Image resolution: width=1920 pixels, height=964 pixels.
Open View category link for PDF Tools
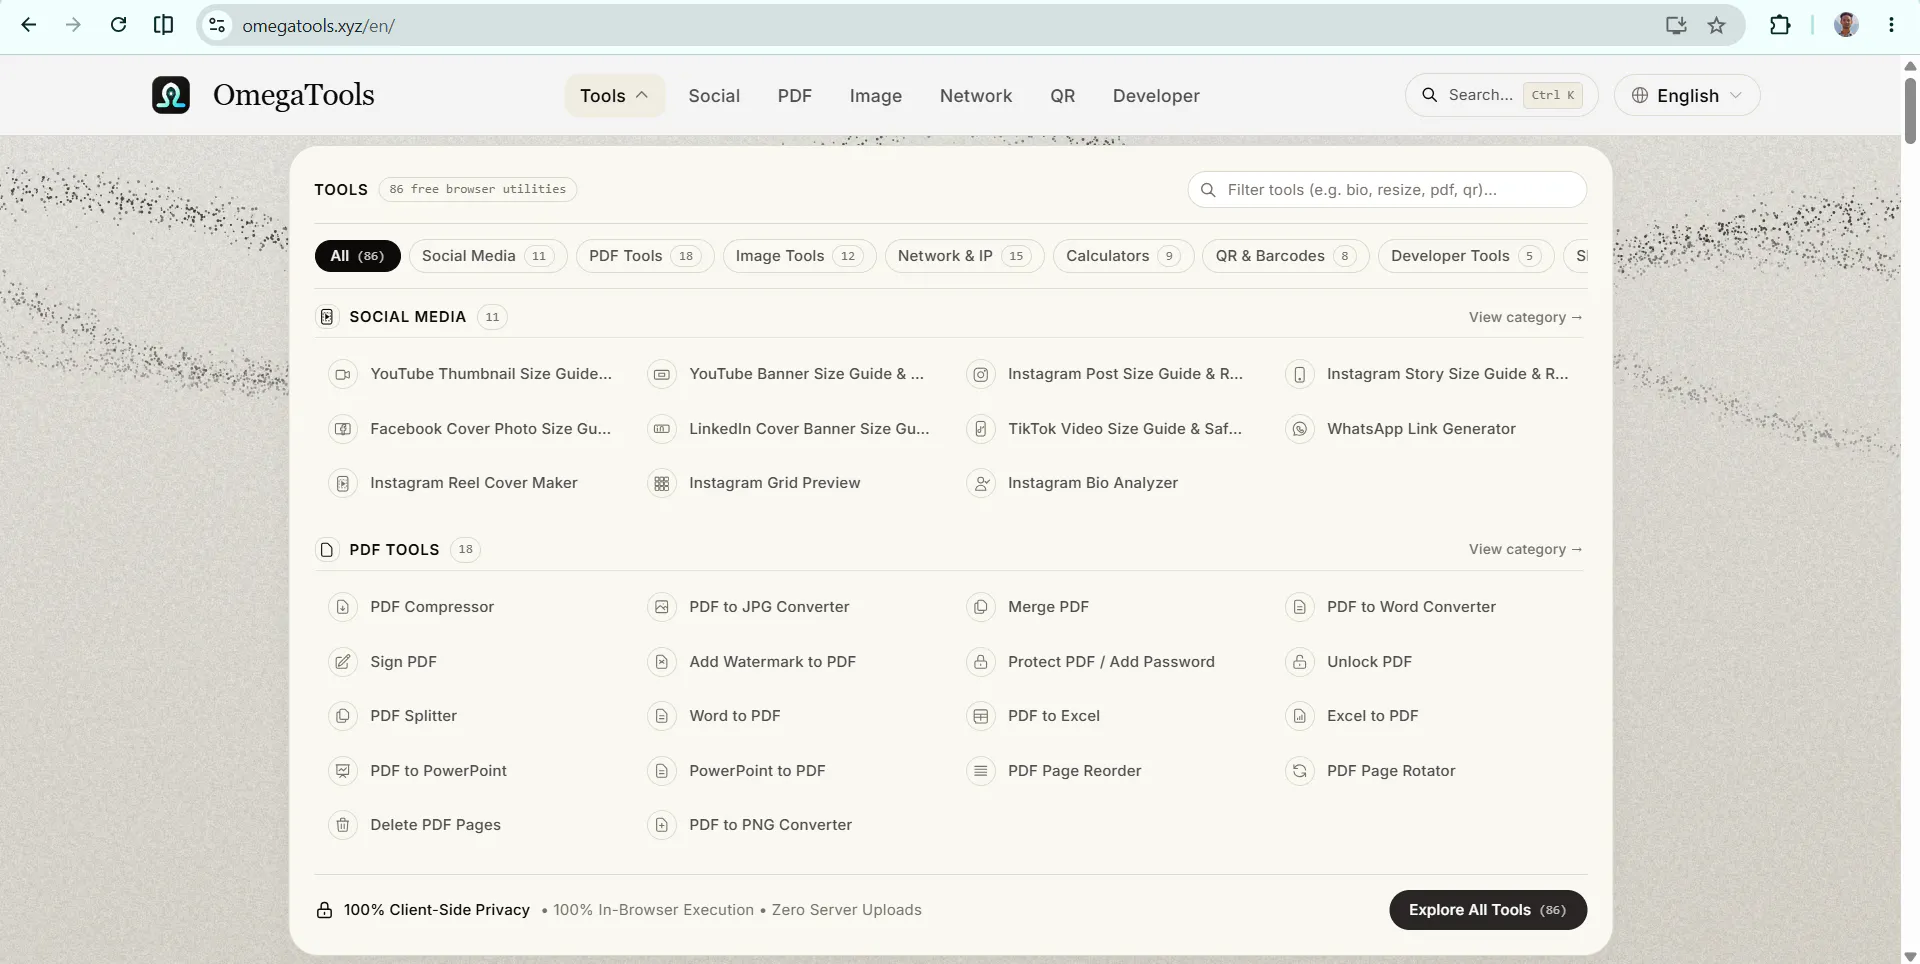pyautogui.click(x=1525, y=549)
